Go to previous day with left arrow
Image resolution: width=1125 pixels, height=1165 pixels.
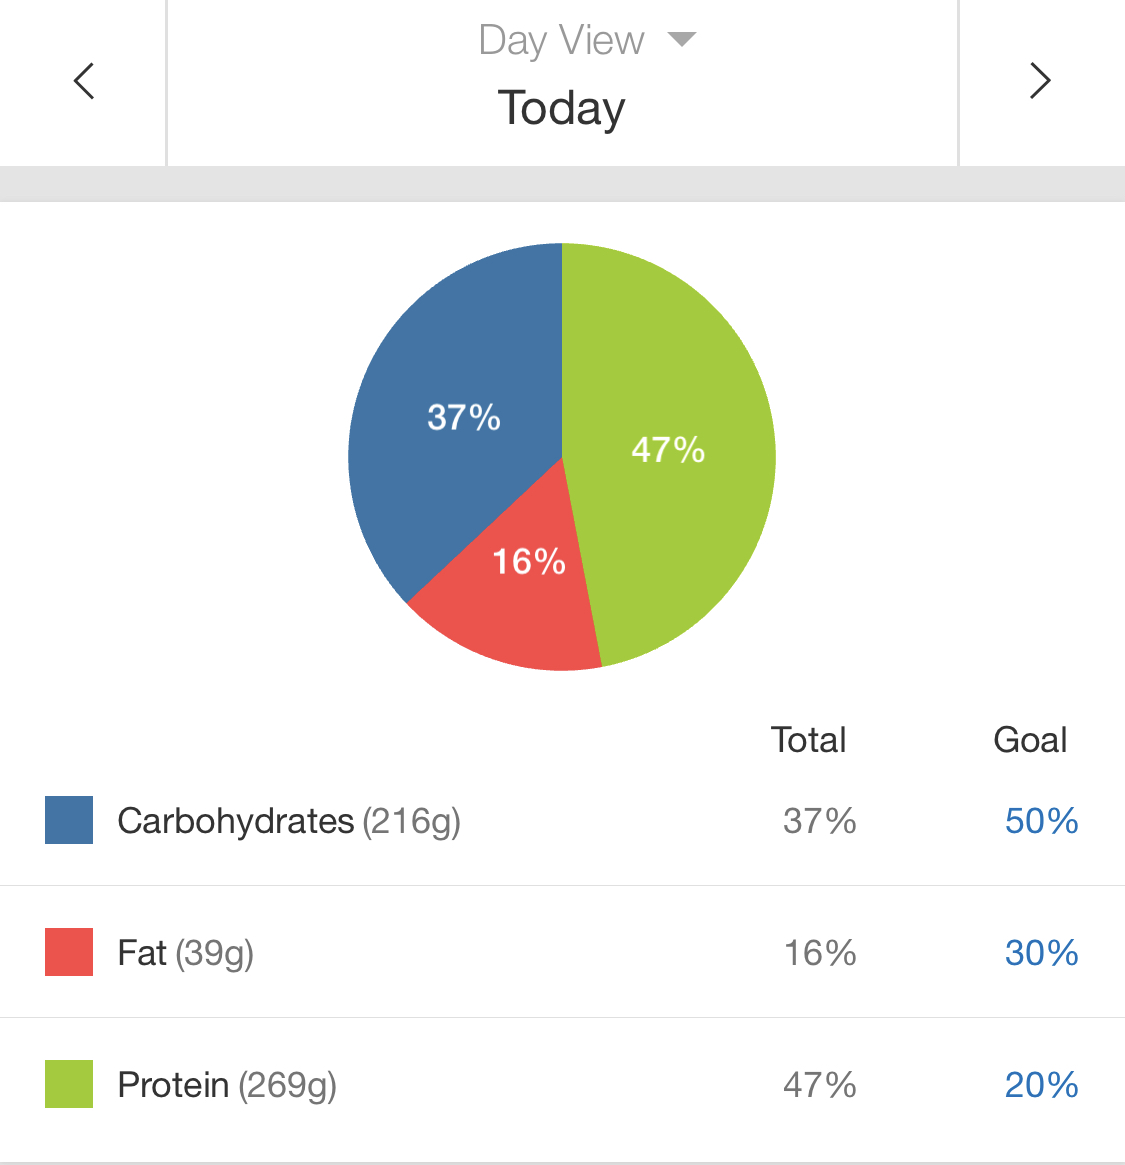point(84,81)
